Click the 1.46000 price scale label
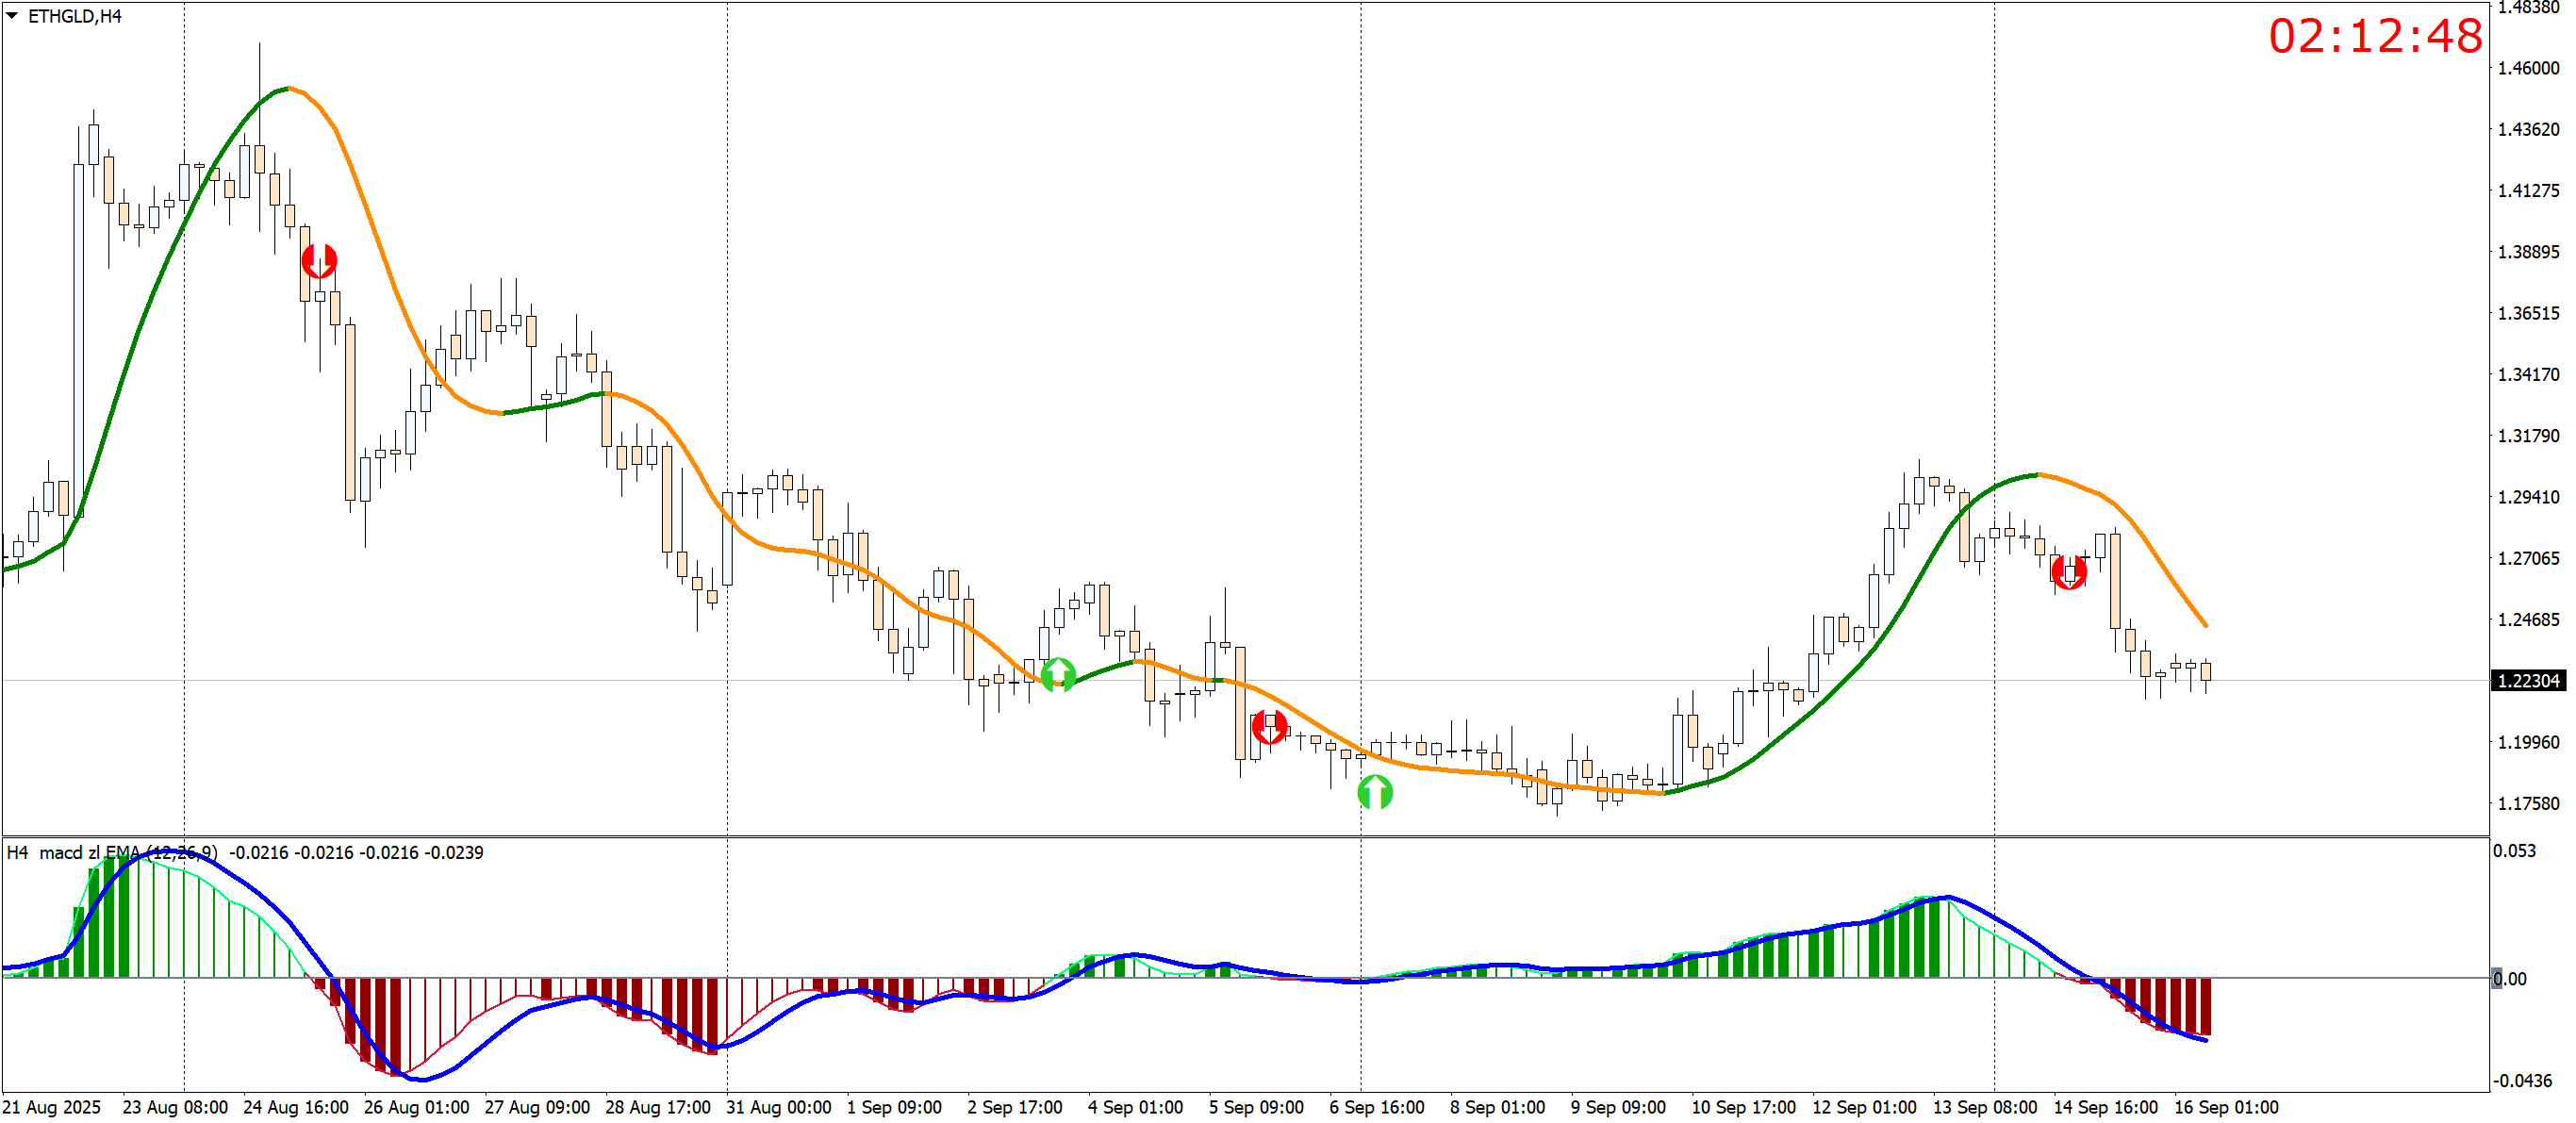 (x=2528, y=68)
